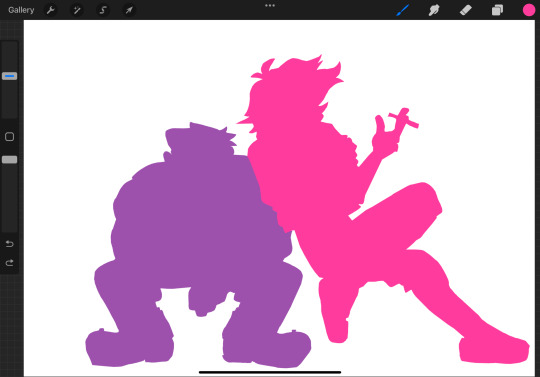Adjust the brush size slider handle

9,76
